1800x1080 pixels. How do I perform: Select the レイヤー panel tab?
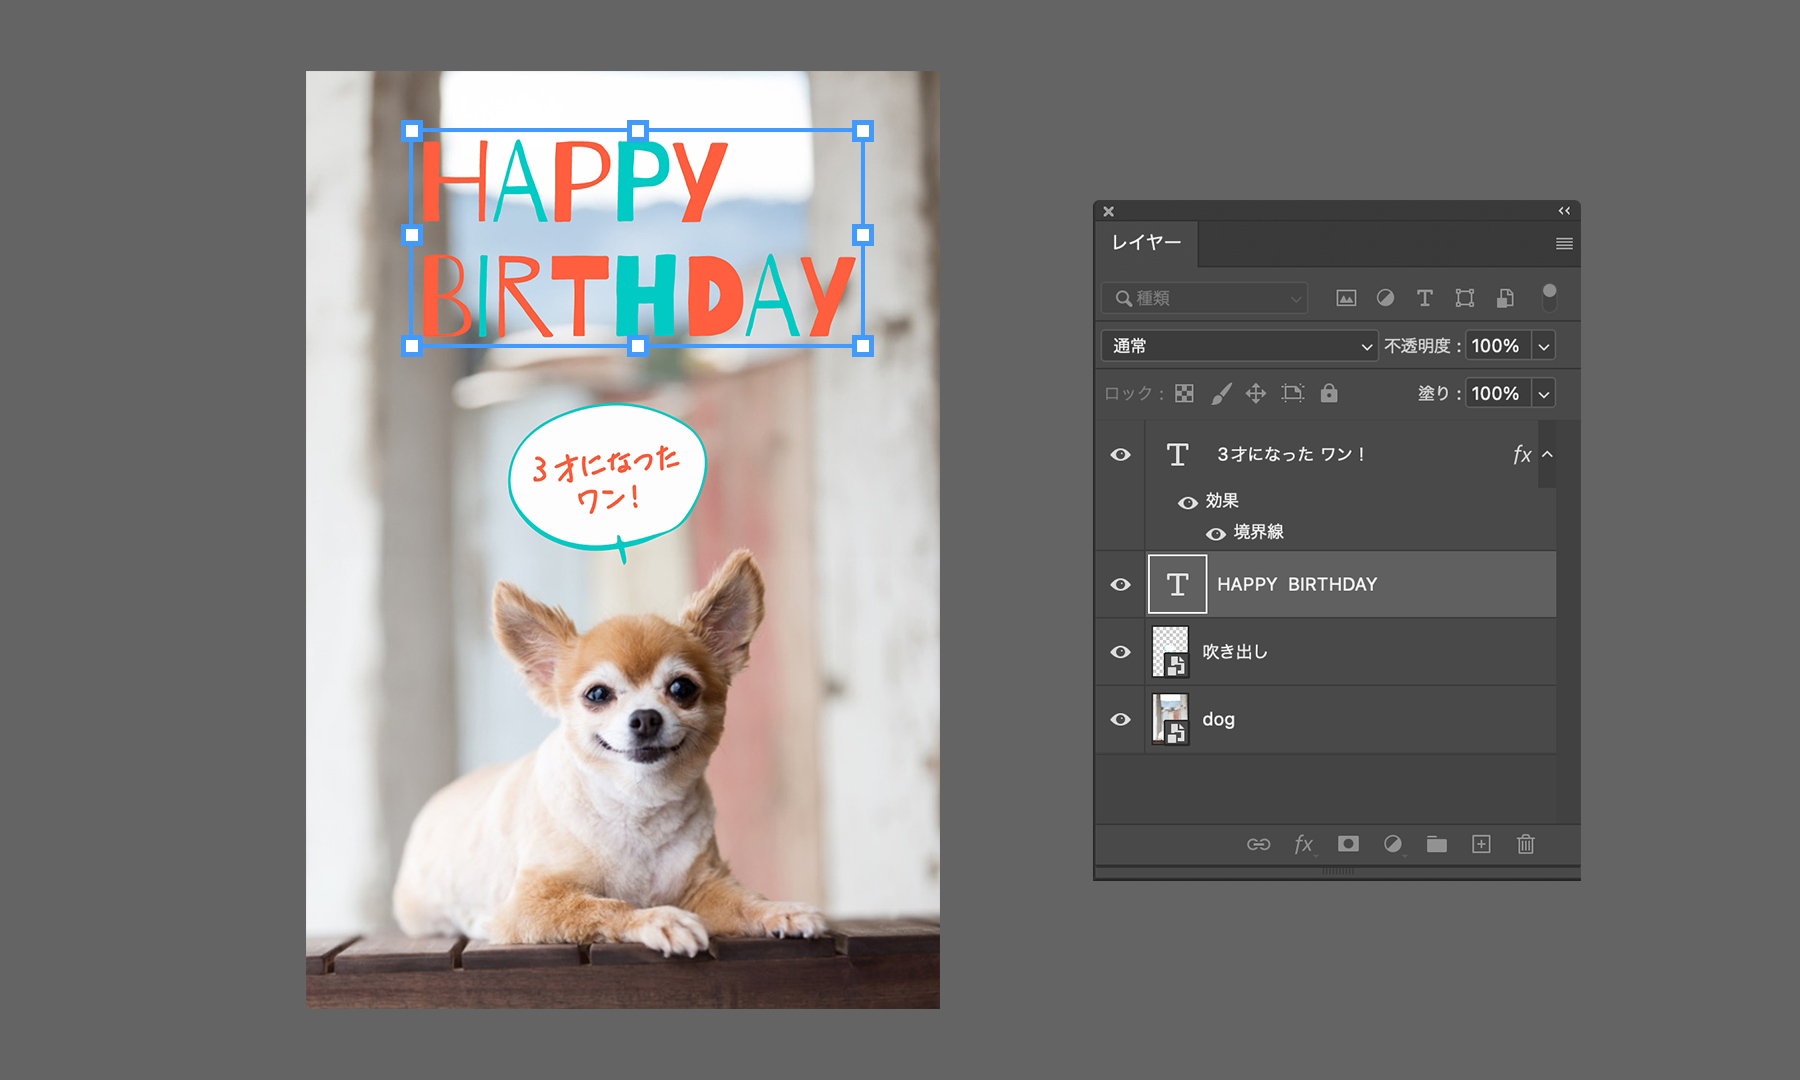tap(1146, 243)
